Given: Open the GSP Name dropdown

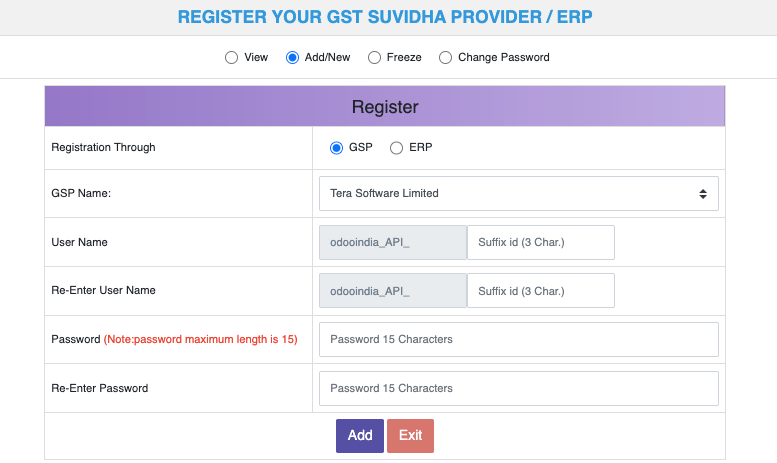Looking at the screenshot, I should [518, 194].
